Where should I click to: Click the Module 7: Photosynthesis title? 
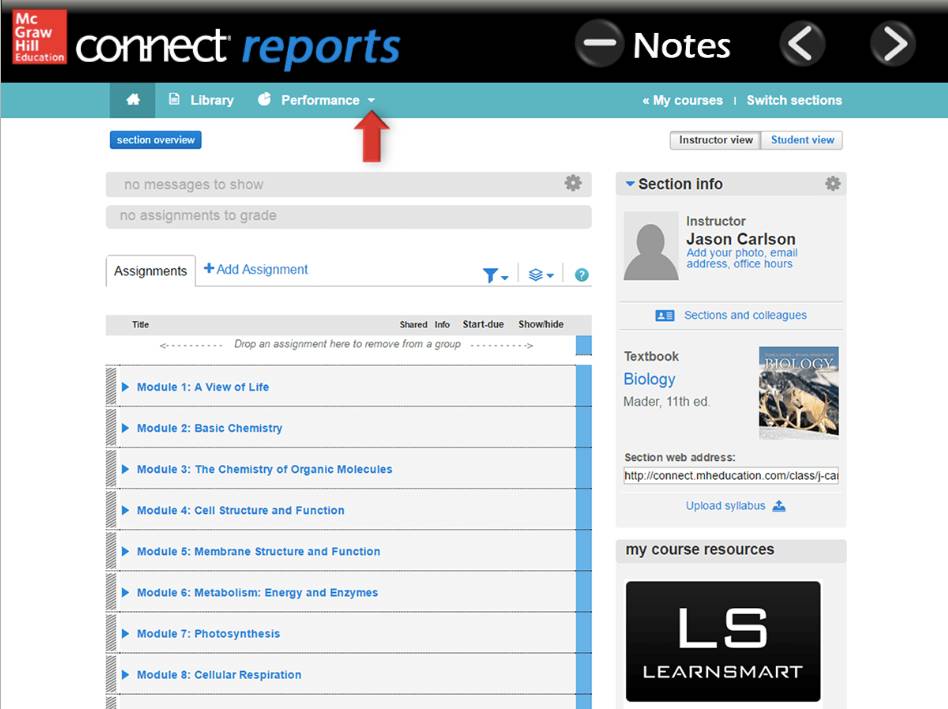click(x=208, y=633)
